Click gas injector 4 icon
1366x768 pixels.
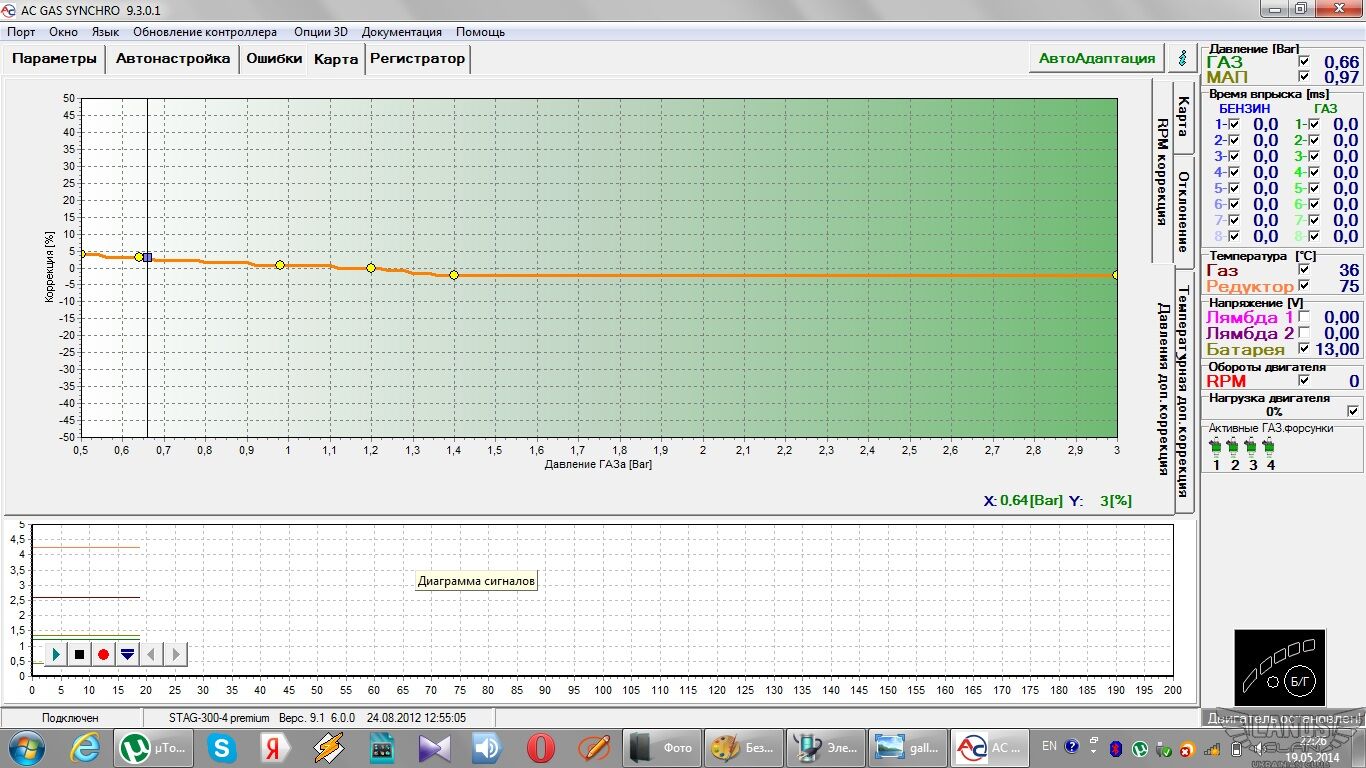point(1270,447)
